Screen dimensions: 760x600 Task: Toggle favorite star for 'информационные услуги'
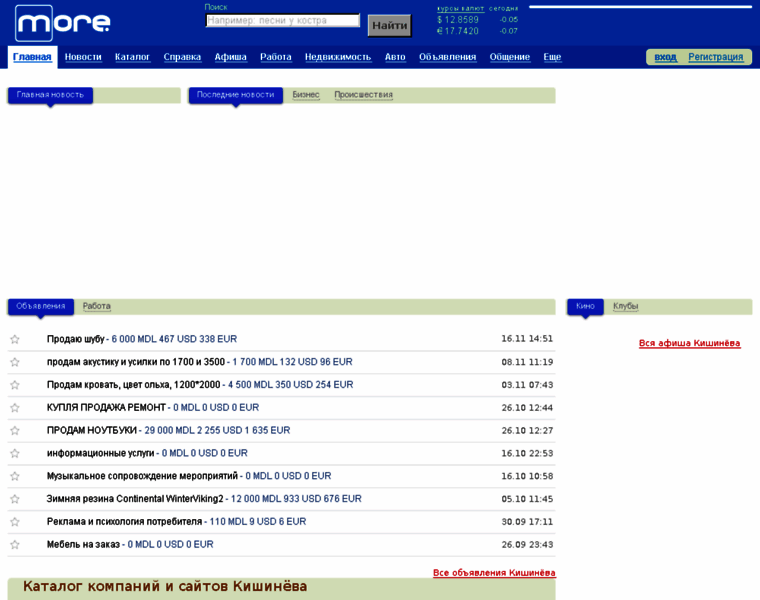point(15,453)
